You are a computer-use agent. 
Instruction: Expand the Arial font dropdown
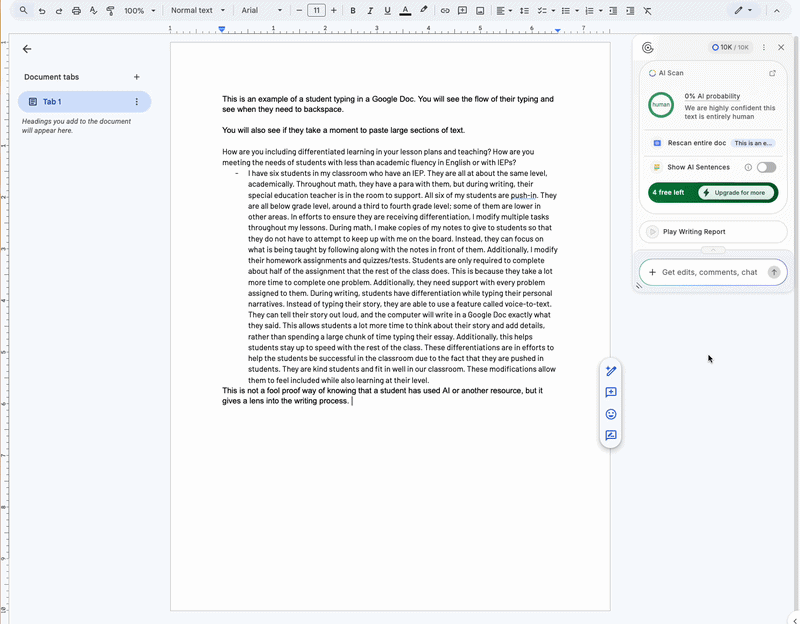tap(262, 10)
